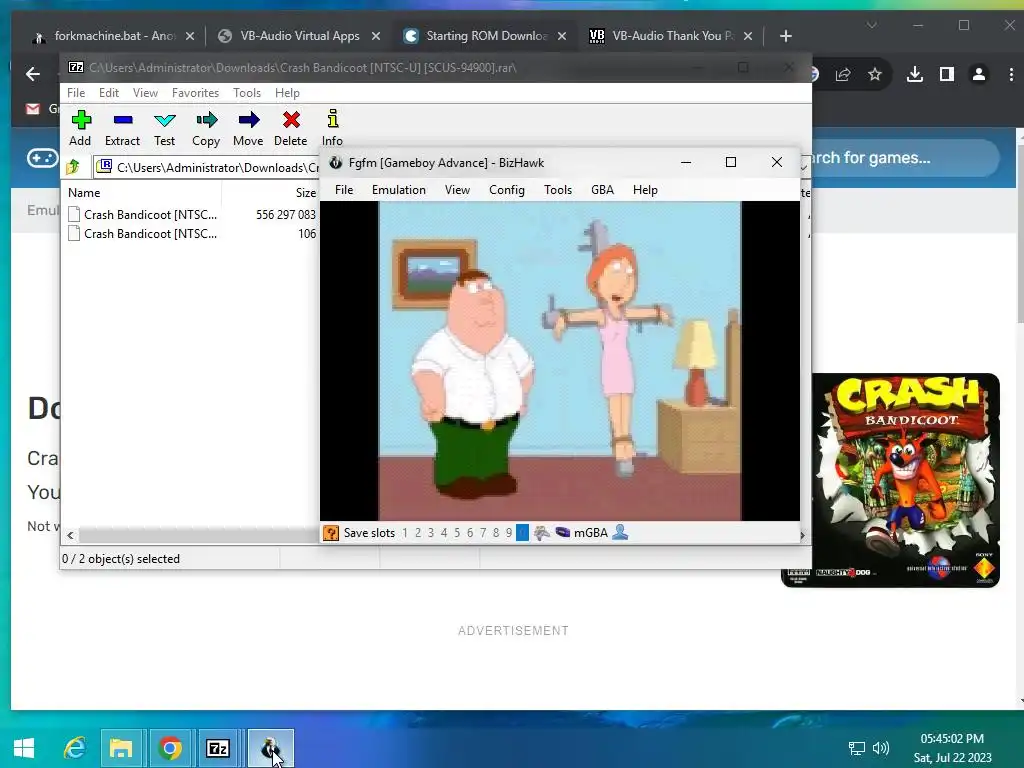Viewport: 1024px width, 768px height.
Task: Click the controller icon in BizHawk status bar
Action: (x=541, y=533)
